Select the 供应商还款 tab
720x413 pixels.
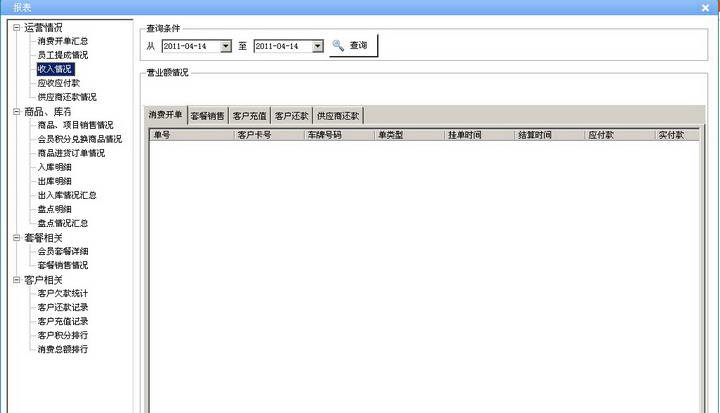(338, 116)
